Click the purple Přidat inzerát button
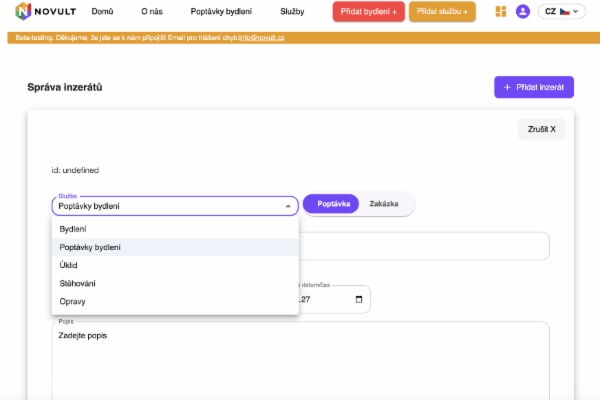Viewport: 600px width, 400px height. (534, 87)
